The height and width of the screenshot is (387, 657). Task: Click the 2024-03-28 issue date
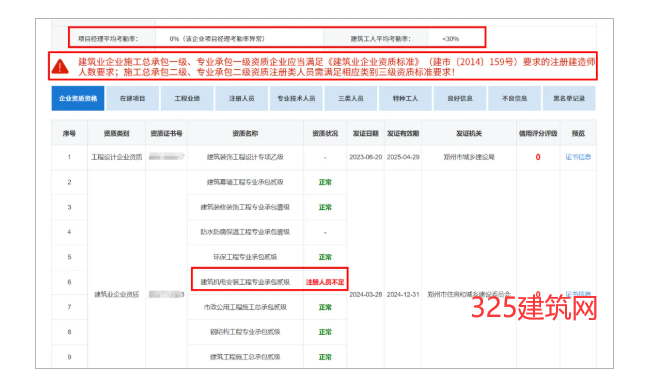tap(365, 294)
